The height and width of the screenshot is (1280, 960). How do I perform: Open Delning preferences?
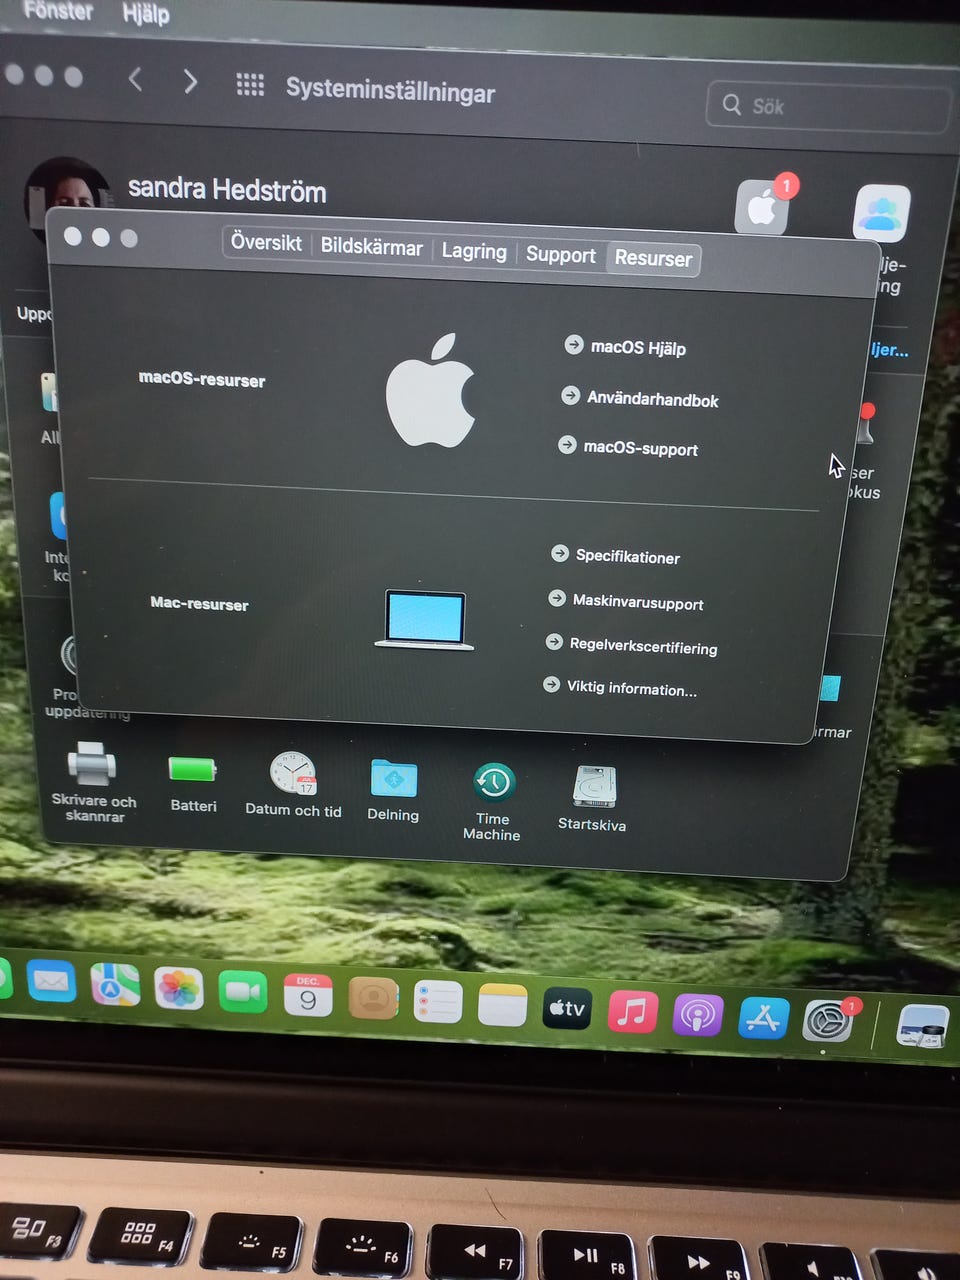(393, 790)
